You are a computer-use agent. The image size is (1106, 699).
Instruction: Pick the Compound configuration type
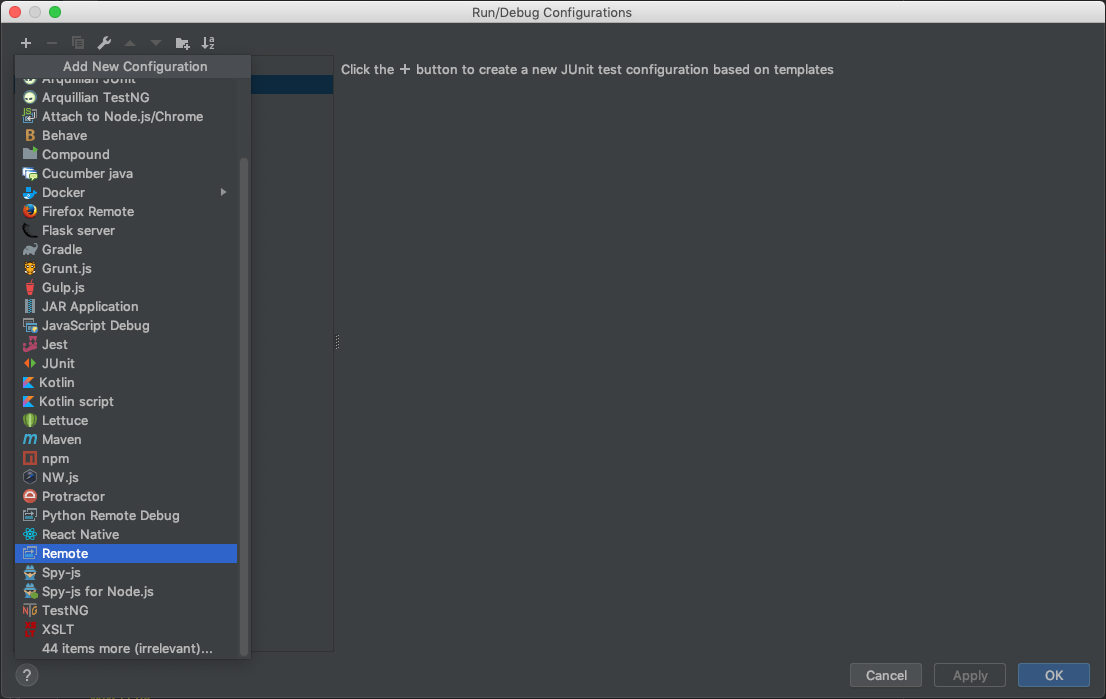(x=126, y=154)
